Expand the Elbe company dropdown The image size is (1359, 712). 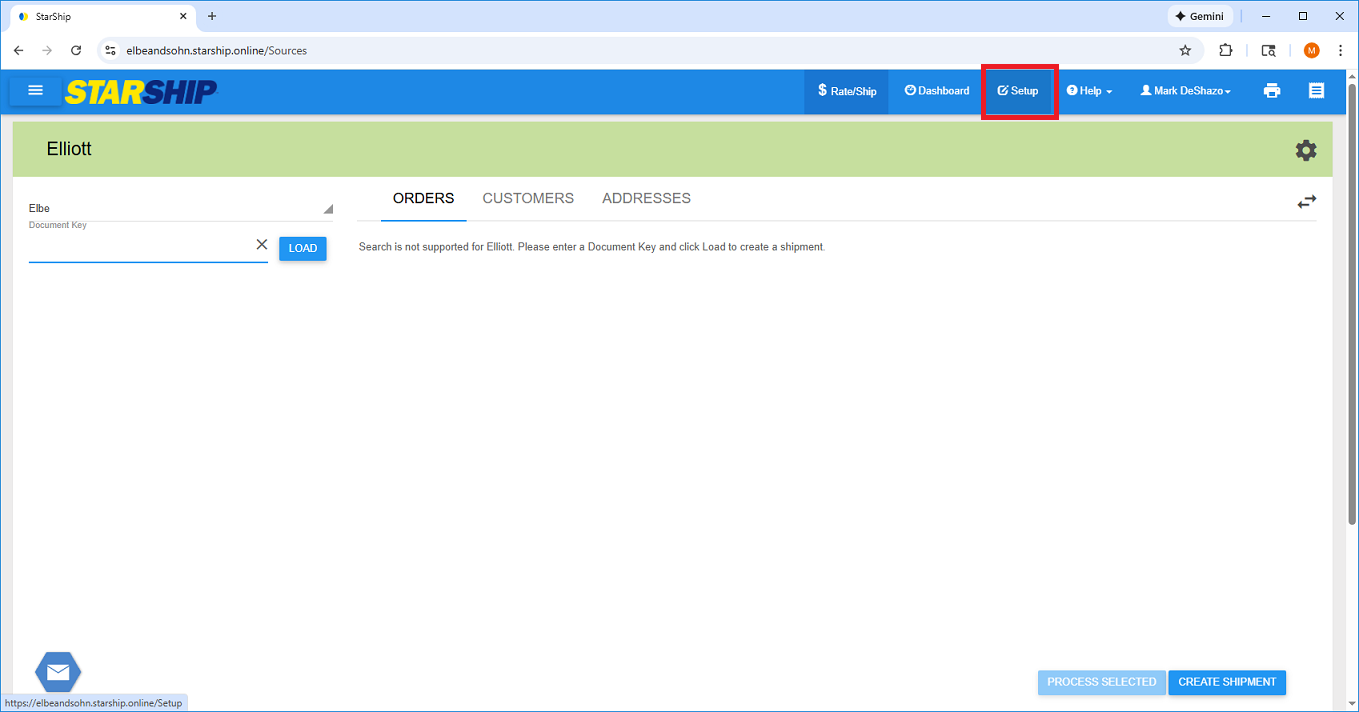pos(180,208)
